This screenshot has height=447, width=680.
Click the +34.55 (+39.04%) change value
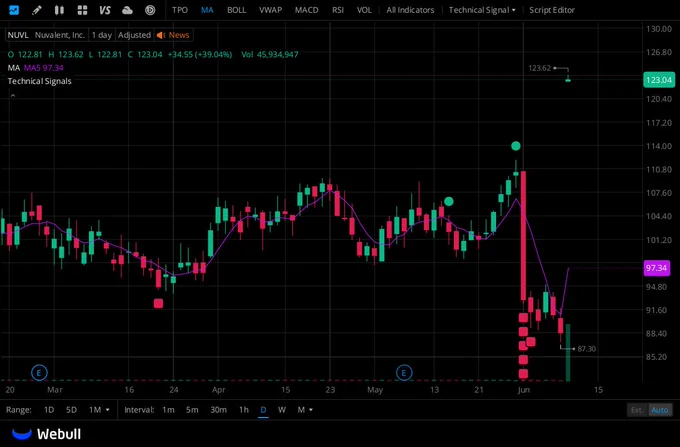[200, 55]
